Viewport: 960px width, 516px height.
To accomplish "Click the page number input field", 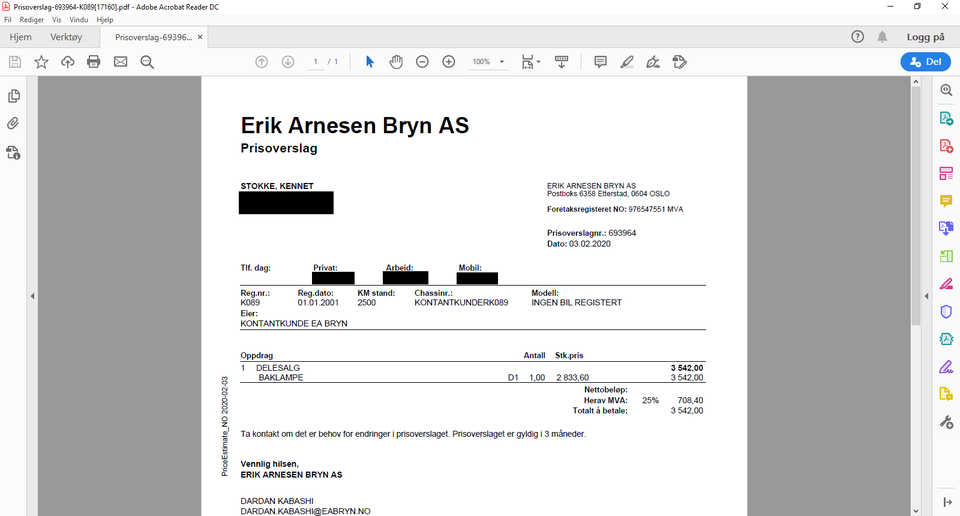I will [315, 62].
